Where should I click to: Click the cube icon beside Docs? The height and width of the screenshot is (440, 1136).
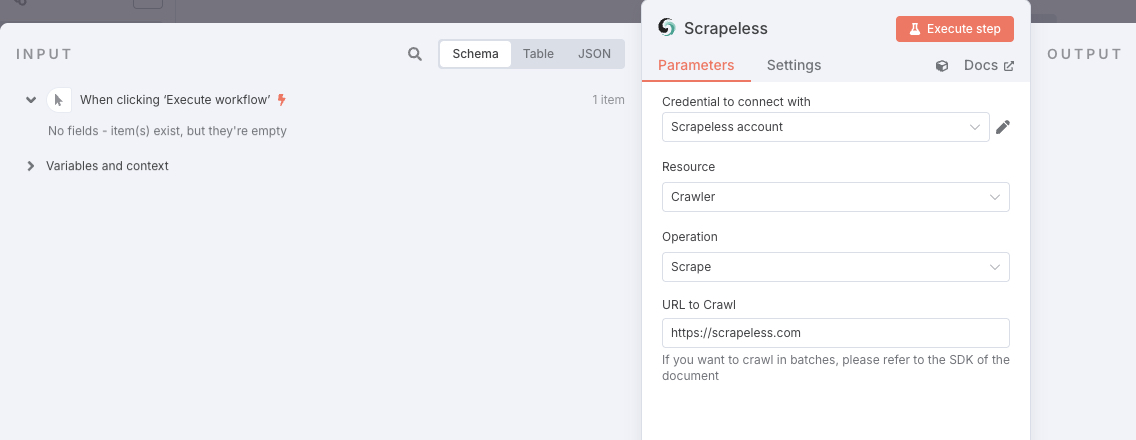point(942,66)
